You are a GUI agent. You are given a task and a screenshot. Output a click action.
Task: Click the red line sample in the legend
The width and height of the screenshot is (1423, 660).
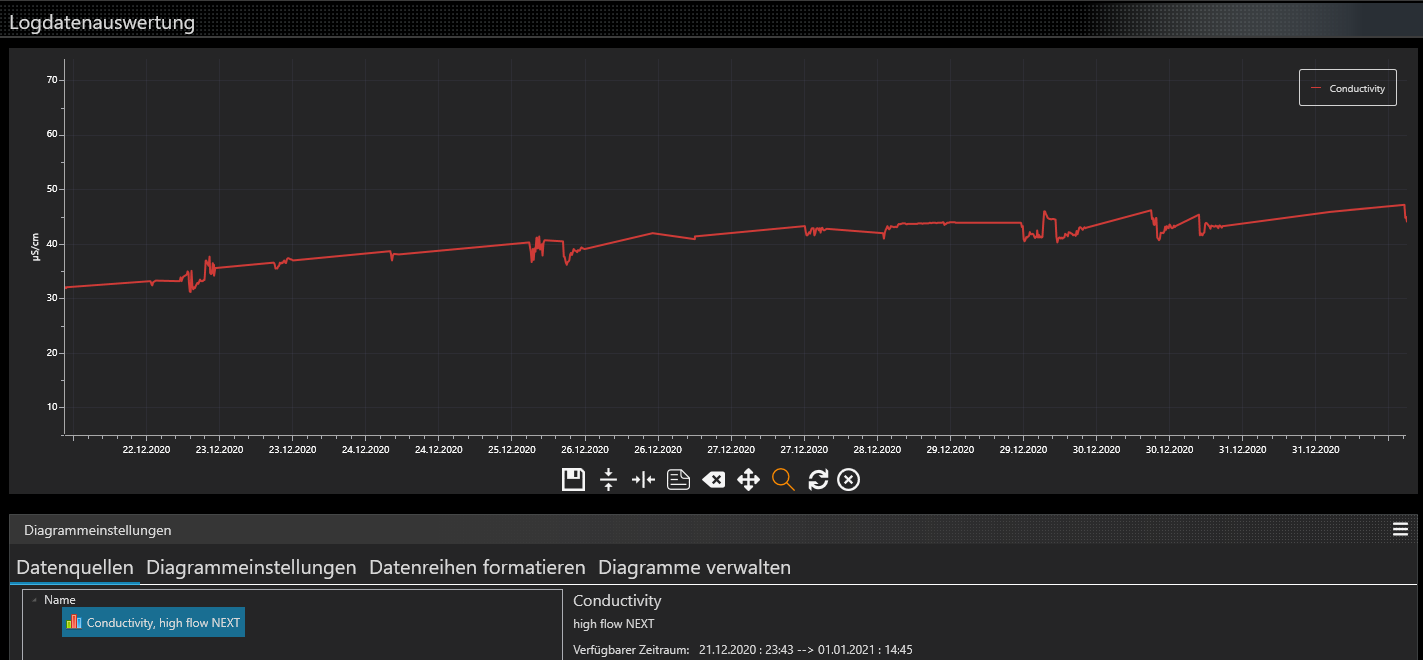[x=1316, y=88]
